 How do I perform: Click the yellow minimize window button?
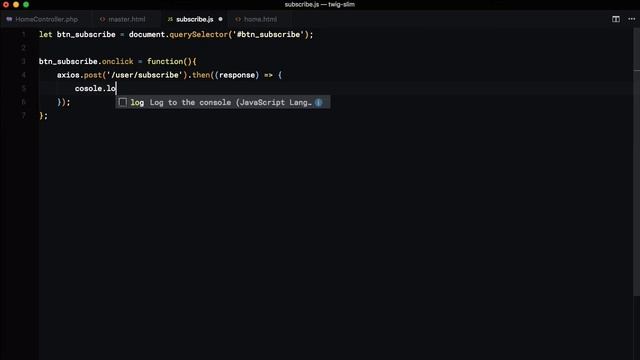click(16, 4)
